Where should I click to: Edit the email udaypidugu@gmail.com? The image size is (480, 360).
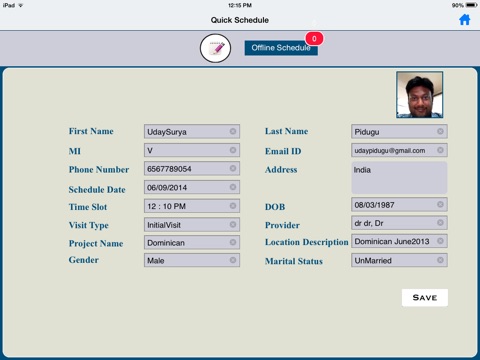(x=399, y=150)
